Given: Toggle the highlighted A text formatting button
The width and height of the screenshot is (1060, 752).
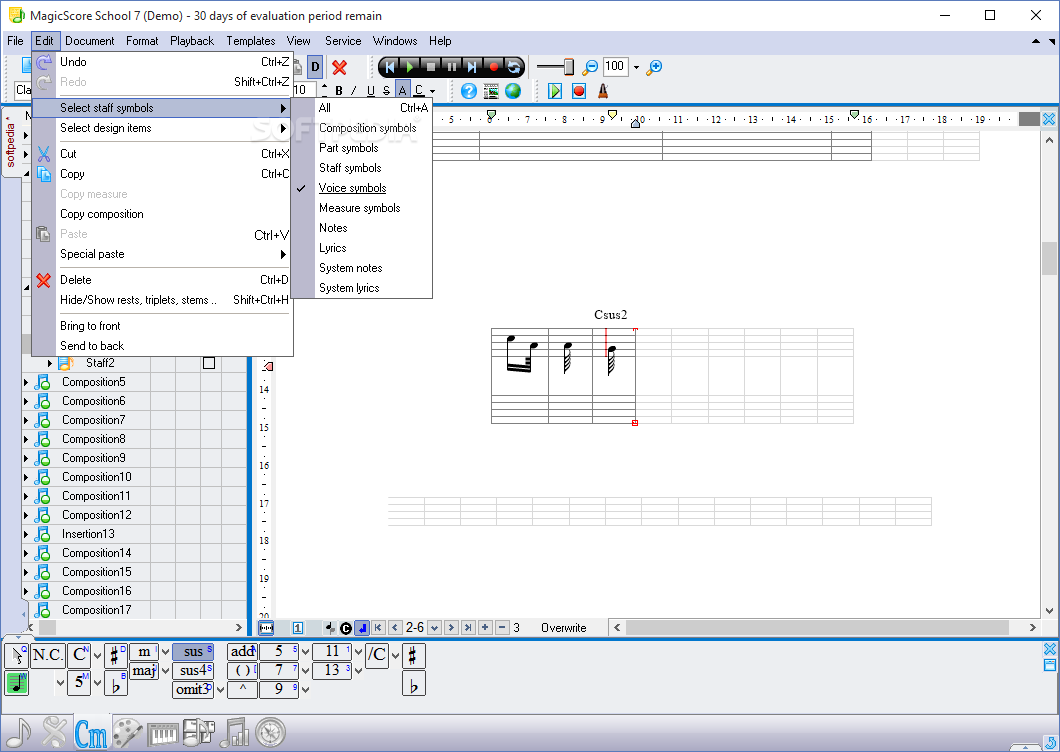Looking at the screenshot, I should point(402,91).
